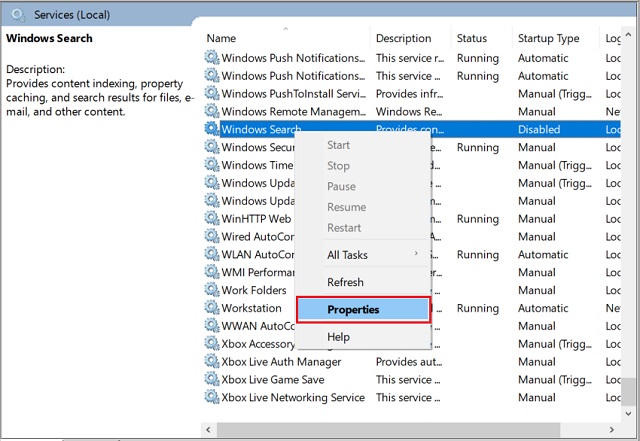Select the Windows Remote Management service name
The width and height of the screenshot is (640, 441).
tap(293, 111)
